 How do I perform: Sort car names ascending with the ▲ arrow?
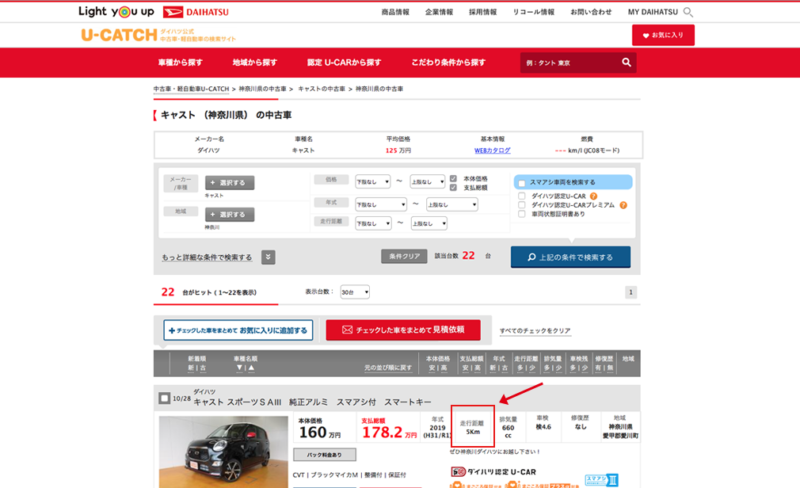pyautogui.click(x=251, y=368)
